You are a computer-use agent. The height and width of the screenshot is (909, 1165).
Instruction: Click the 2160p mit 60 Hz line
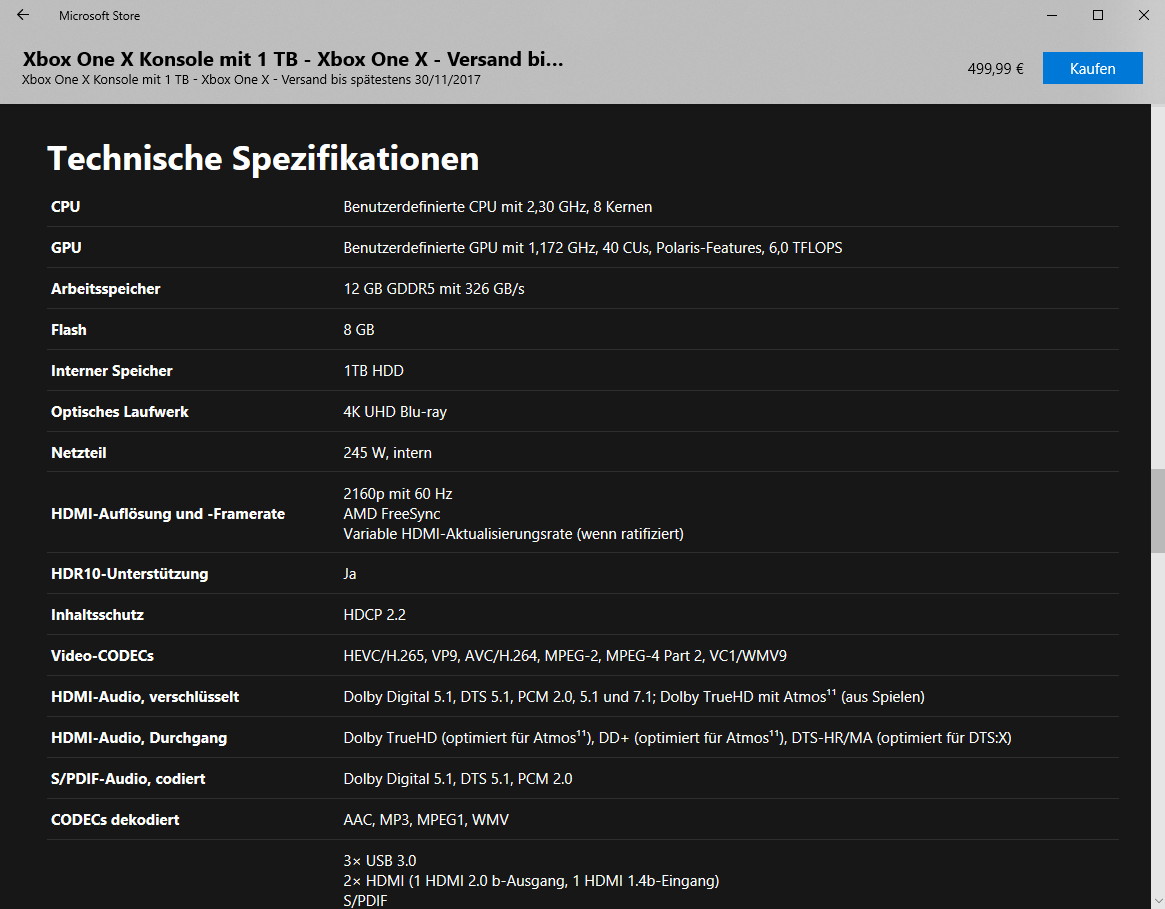click(x=397, y=494)
